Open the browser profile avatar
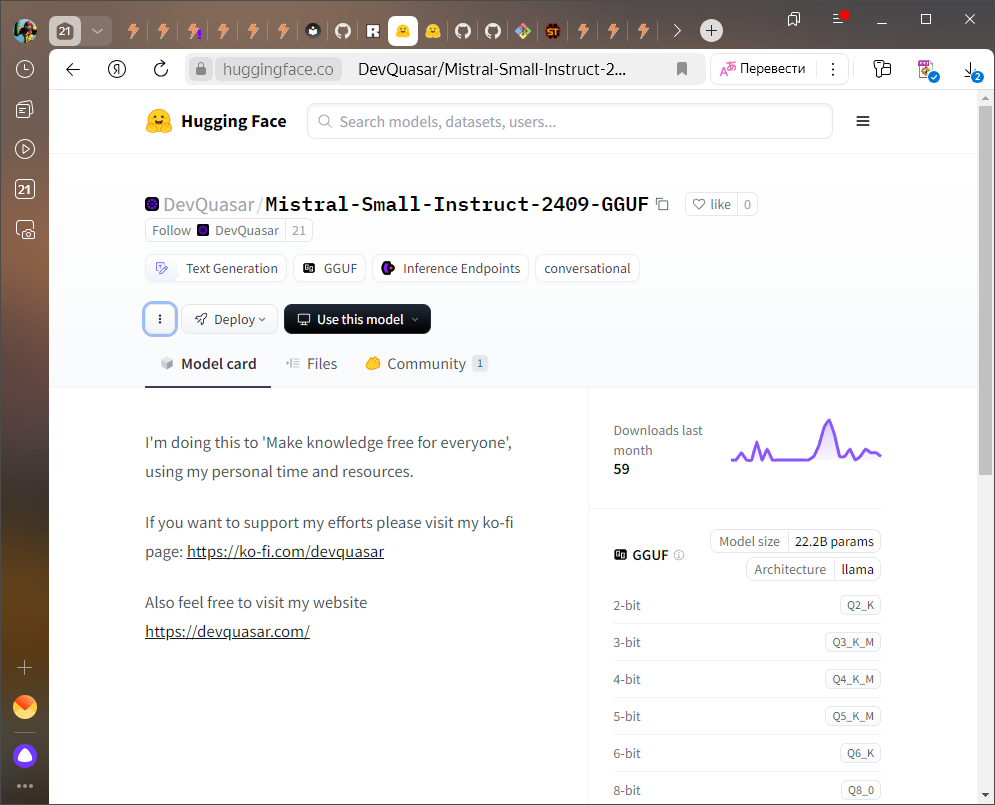Image resolution: width=995 pixels, height=805 pixels. pyautogui.click(x=25, y=30)
